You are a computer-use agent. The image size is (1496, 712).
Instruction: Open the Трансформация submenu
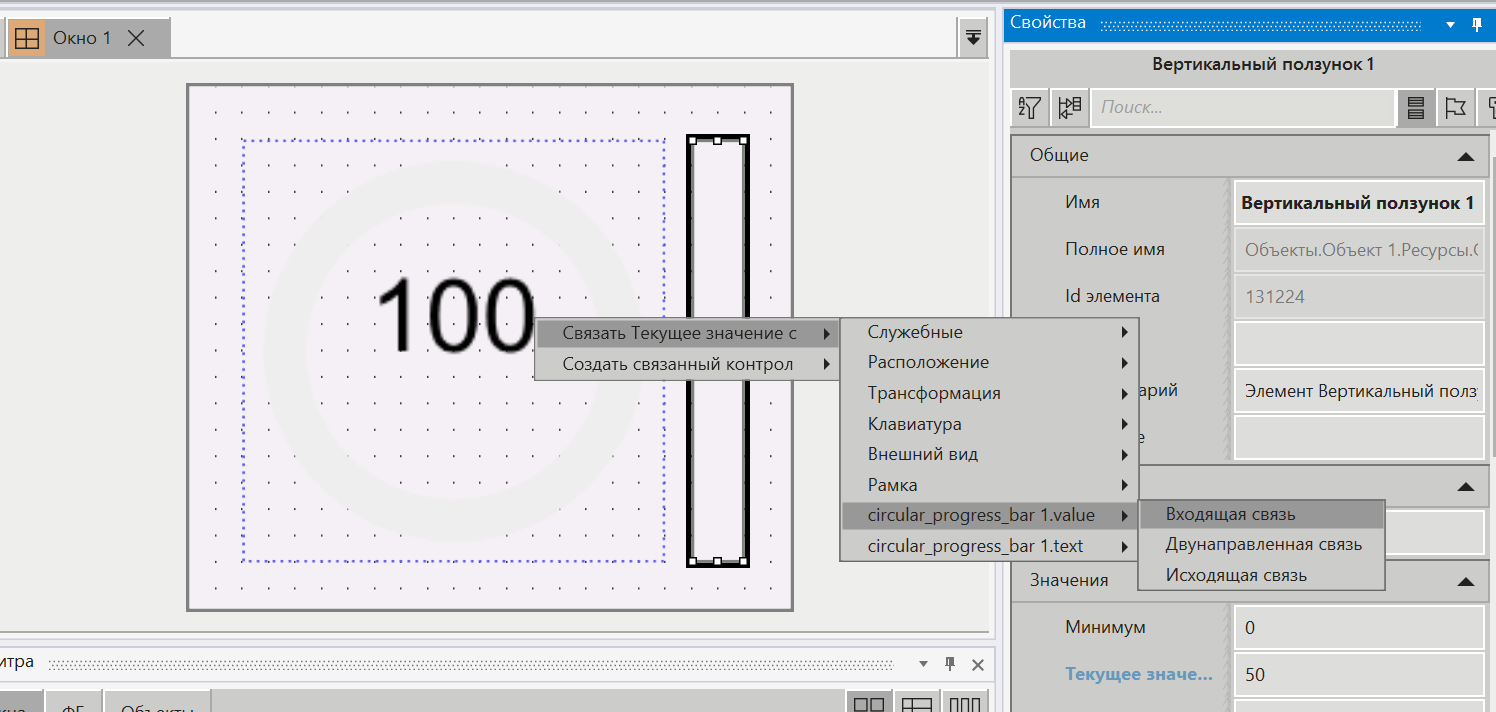[935, 393]
